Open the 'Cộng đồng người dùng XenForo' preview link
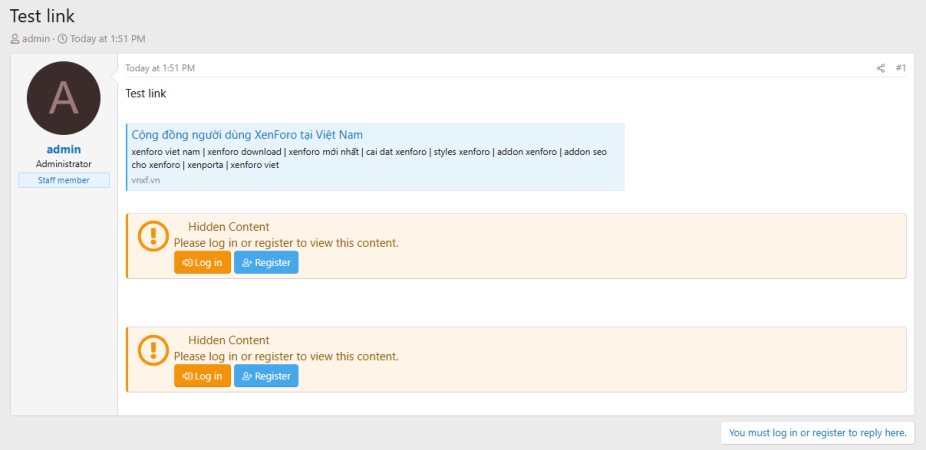This screenshot has height=450, width=926. 247,134
